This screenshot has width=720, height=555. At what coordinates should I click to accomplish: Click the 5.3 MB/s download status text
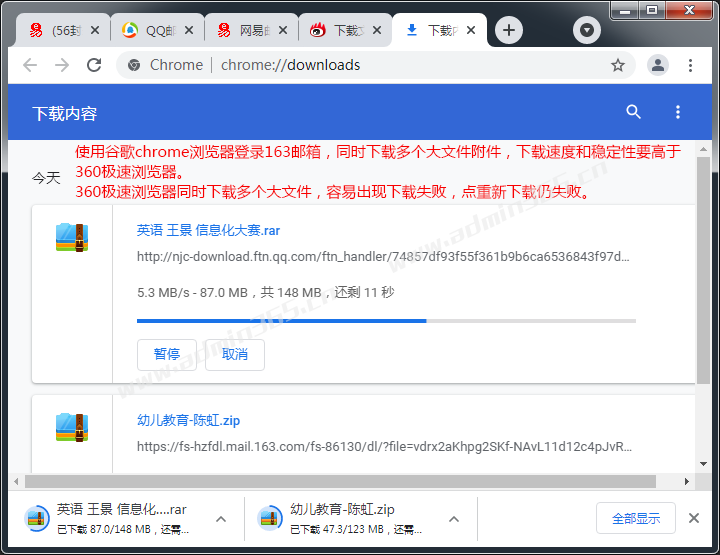click(x=265, y=292)
